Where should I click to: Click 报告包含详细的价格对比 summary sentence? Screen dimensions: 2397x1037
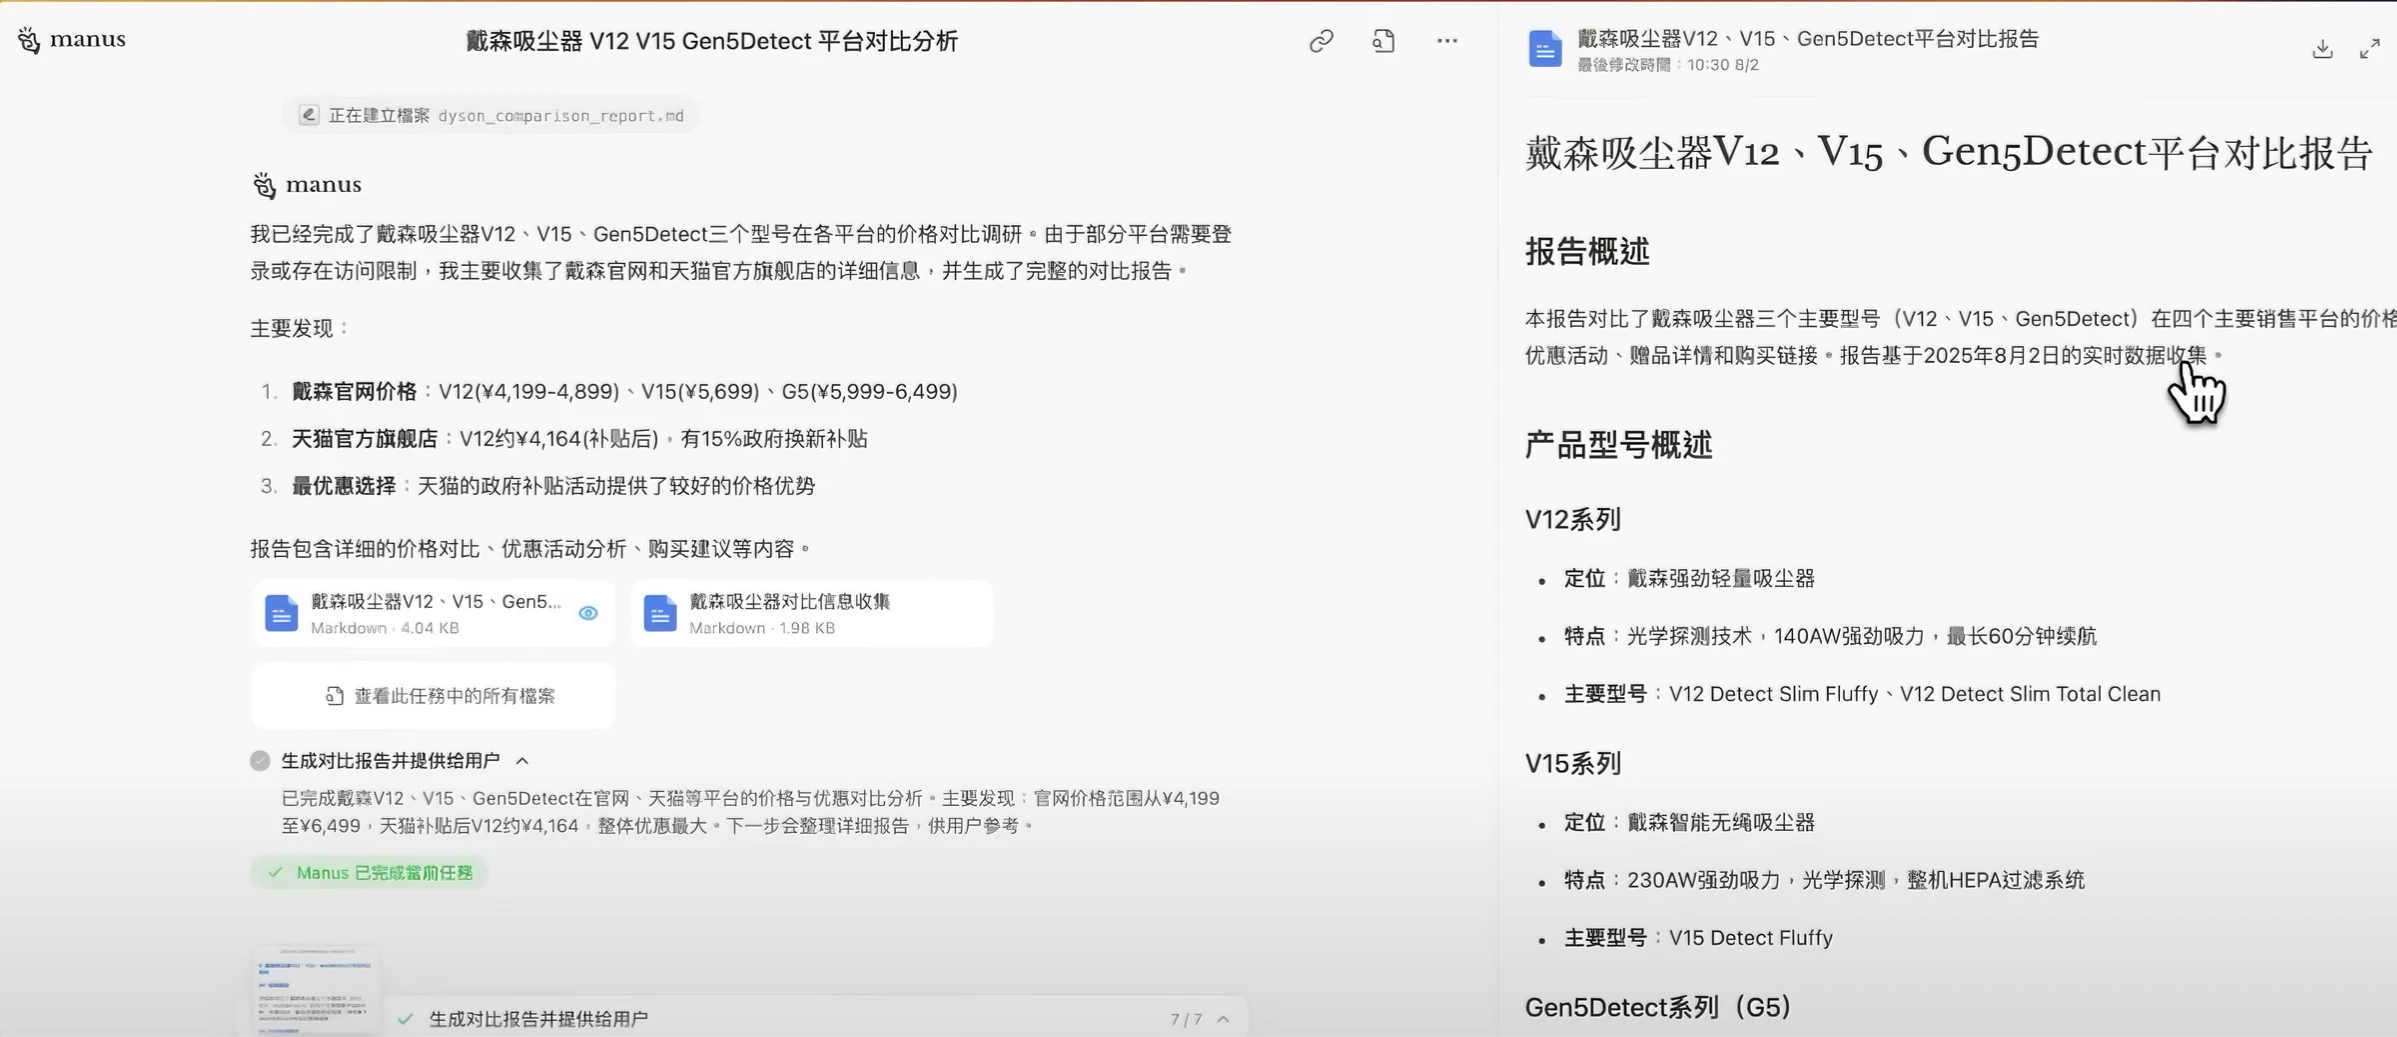530,549
